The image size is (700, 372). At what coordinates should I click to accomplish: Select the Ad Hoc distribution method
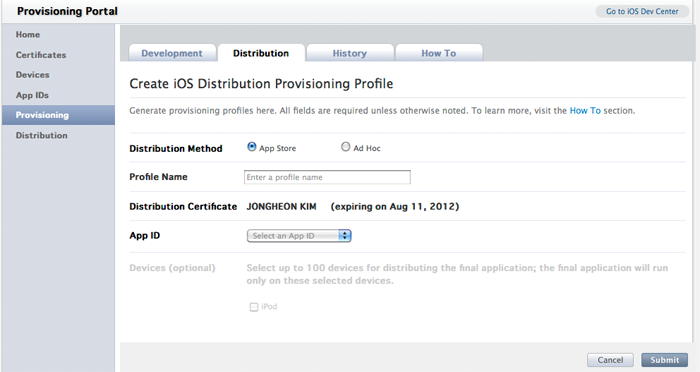point(346,146)
